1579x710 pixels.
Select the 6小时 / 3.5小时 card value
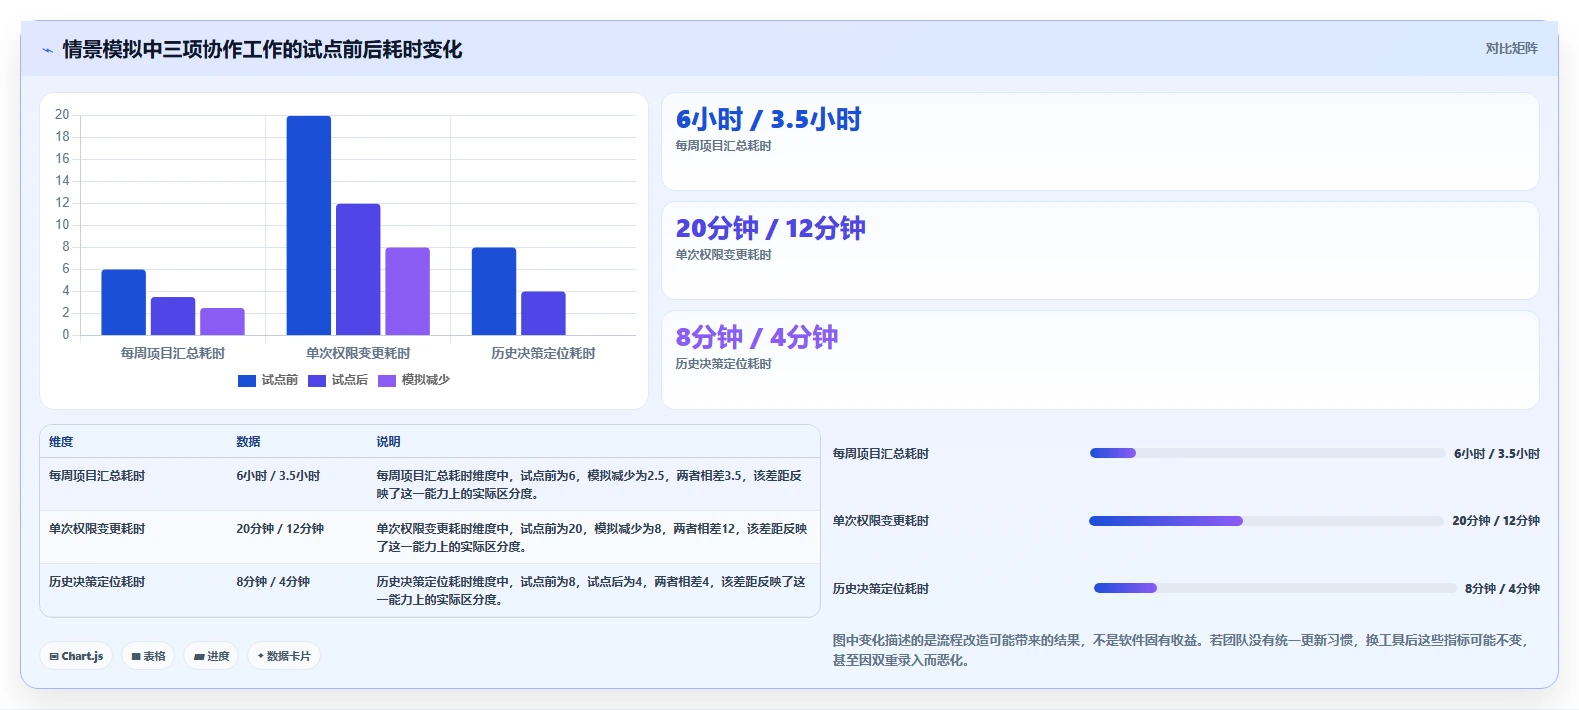[x=768, y=120]
